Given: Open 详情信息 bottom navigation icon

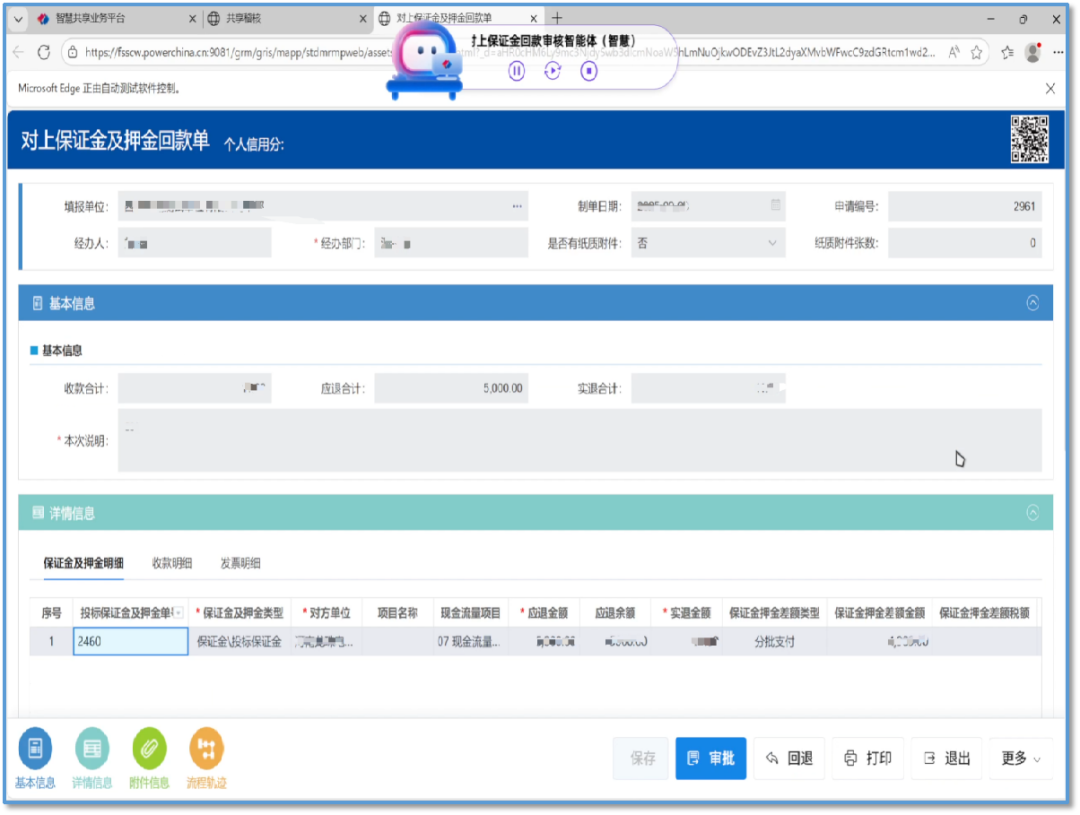Looking at the screenshot, I should point(92,758).
